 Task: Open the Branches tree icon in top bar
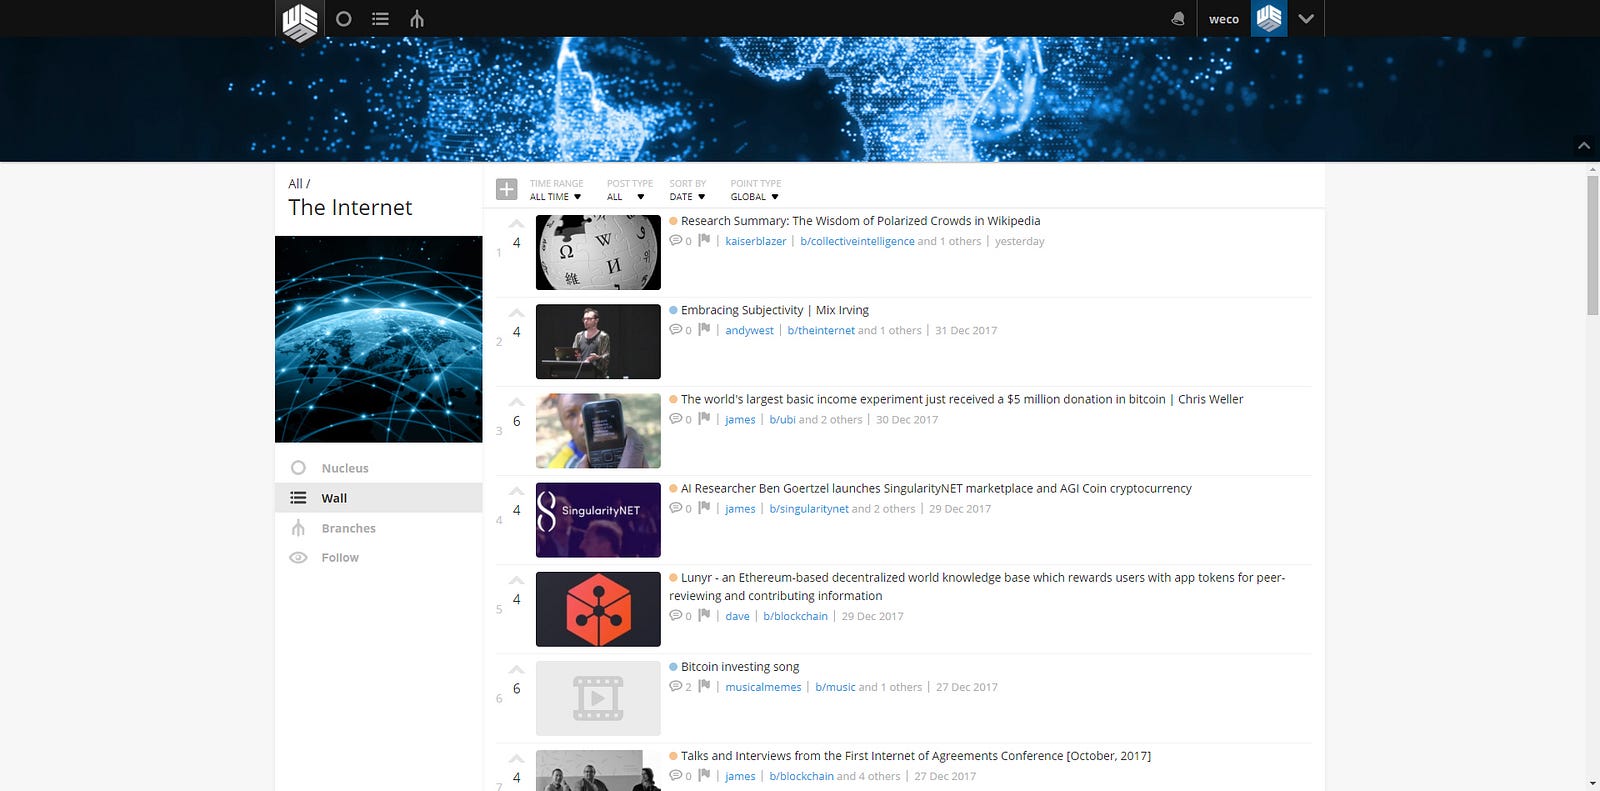pyautogui.click(x=417, y=19)
